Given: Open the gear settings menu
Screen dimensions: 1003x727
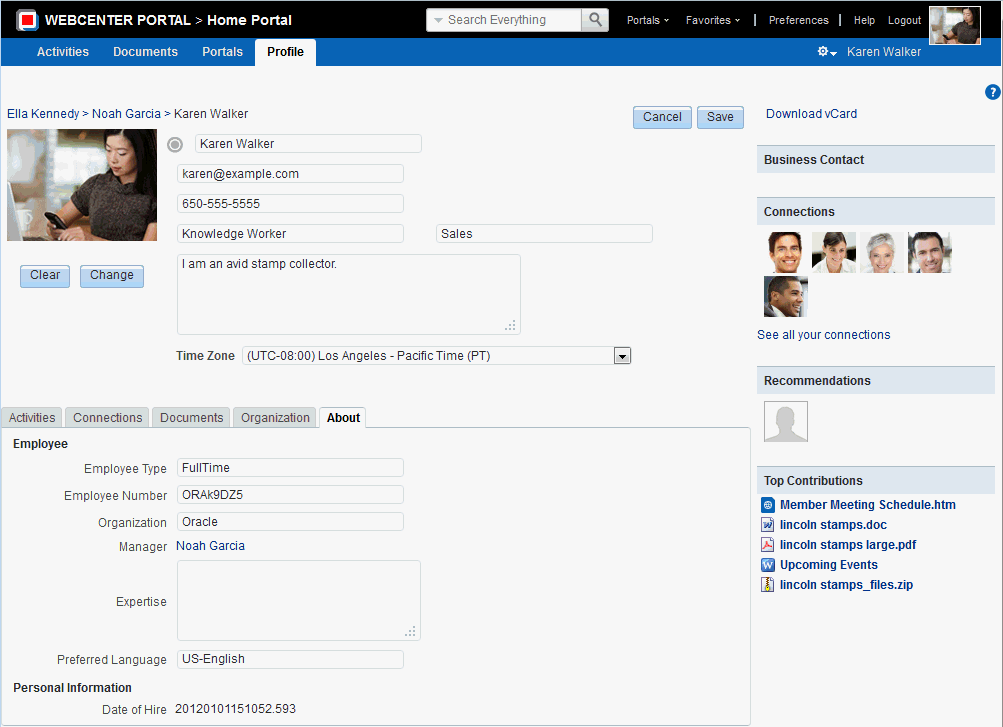Looking at the screenshot, I should coord(826,52).
